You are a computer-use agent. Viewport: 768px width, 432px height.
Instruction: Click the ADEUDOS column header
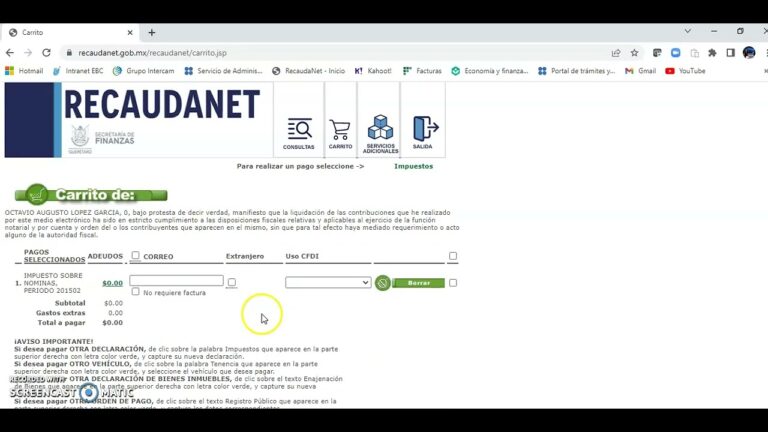point(105,256)
